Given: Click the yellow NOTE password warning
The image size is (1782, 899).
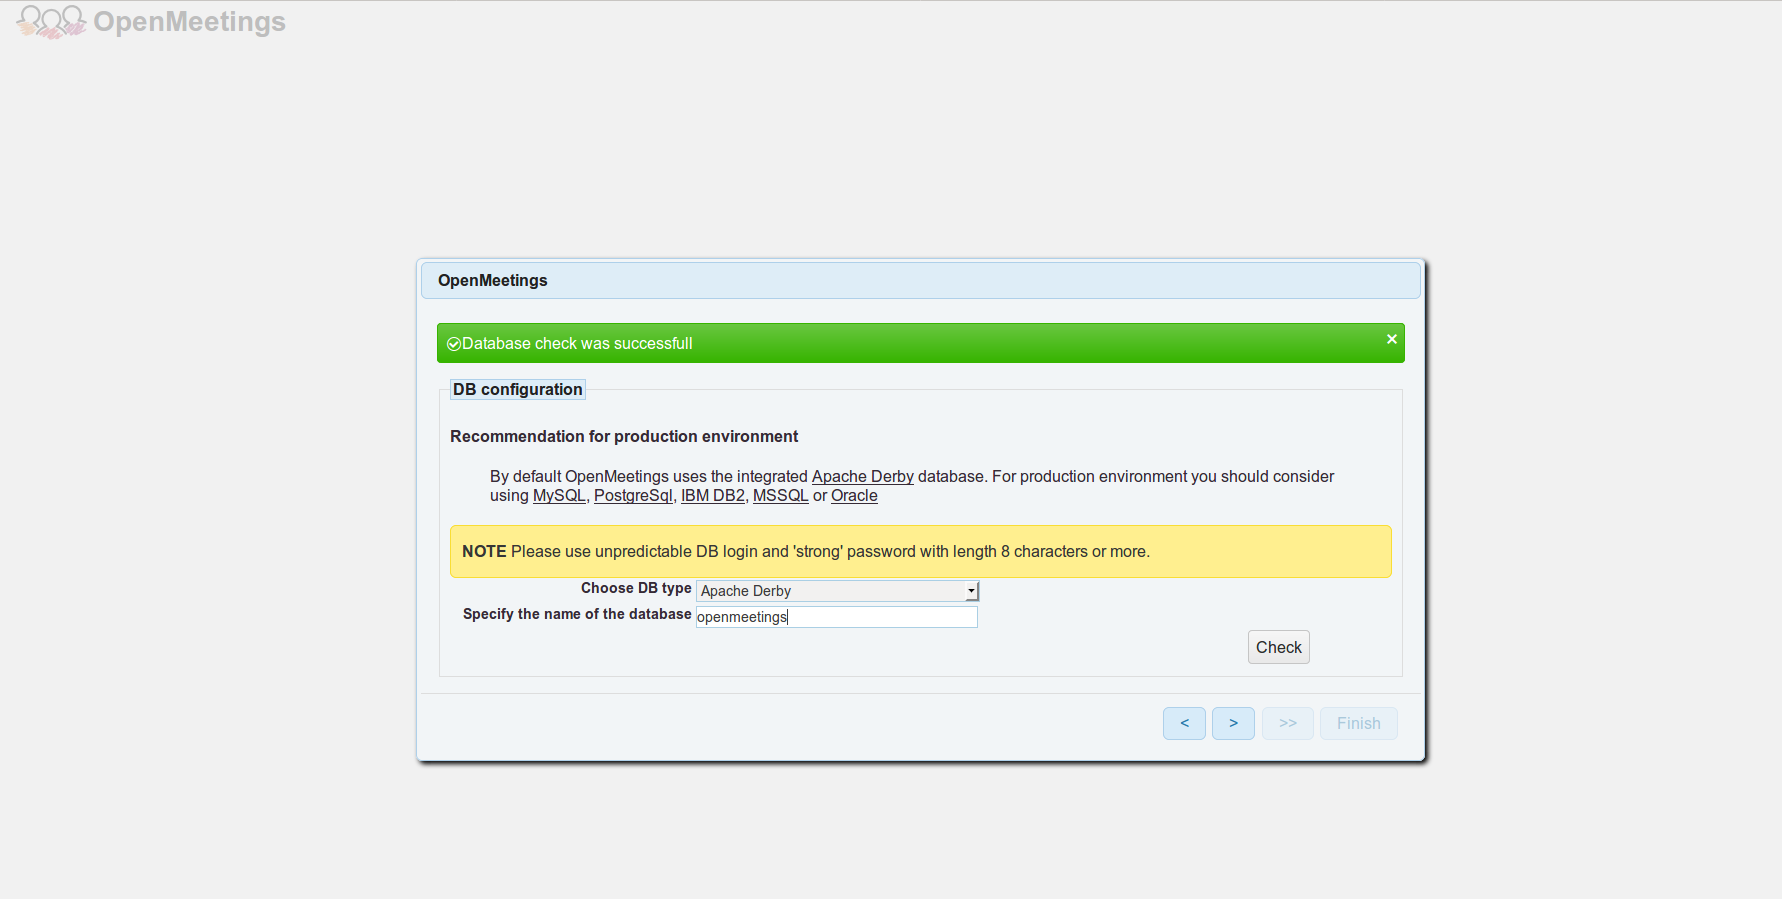Looking at the screenshot, I should coord(921,551).
